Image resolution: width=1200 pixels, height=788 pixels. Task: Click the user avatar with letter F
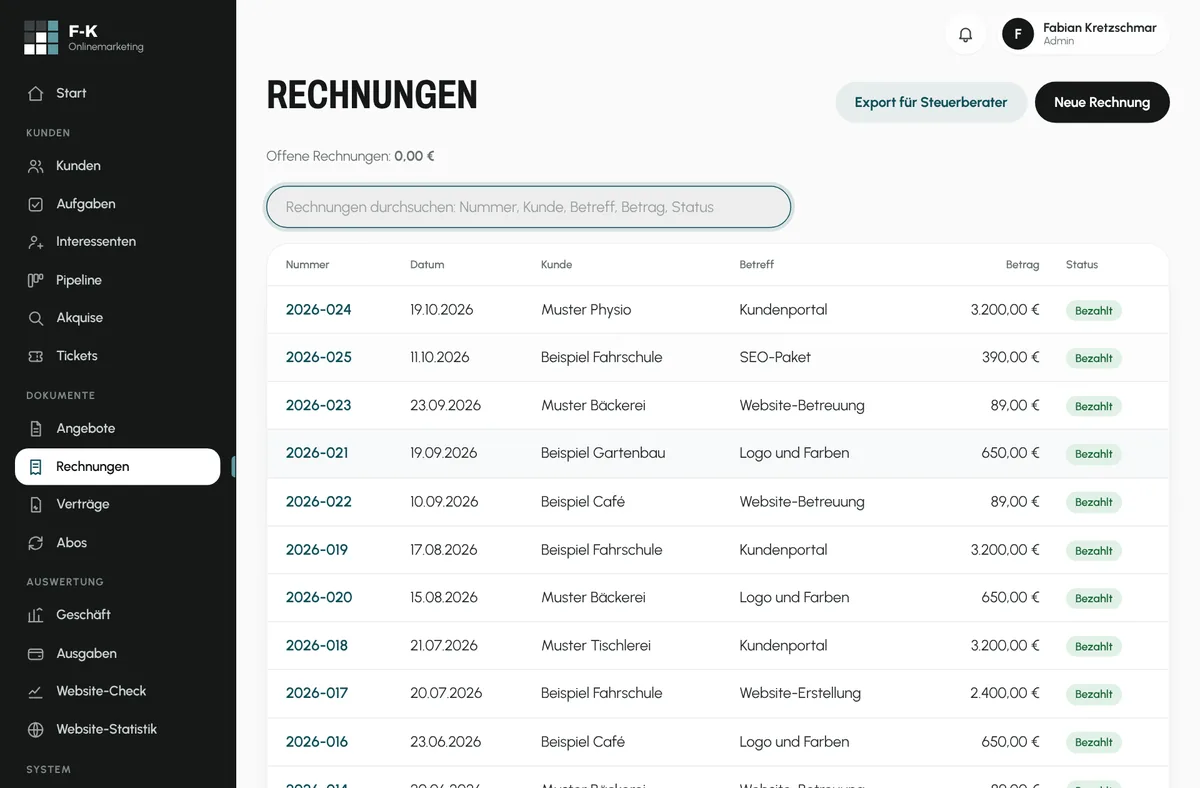[1018, 34]
